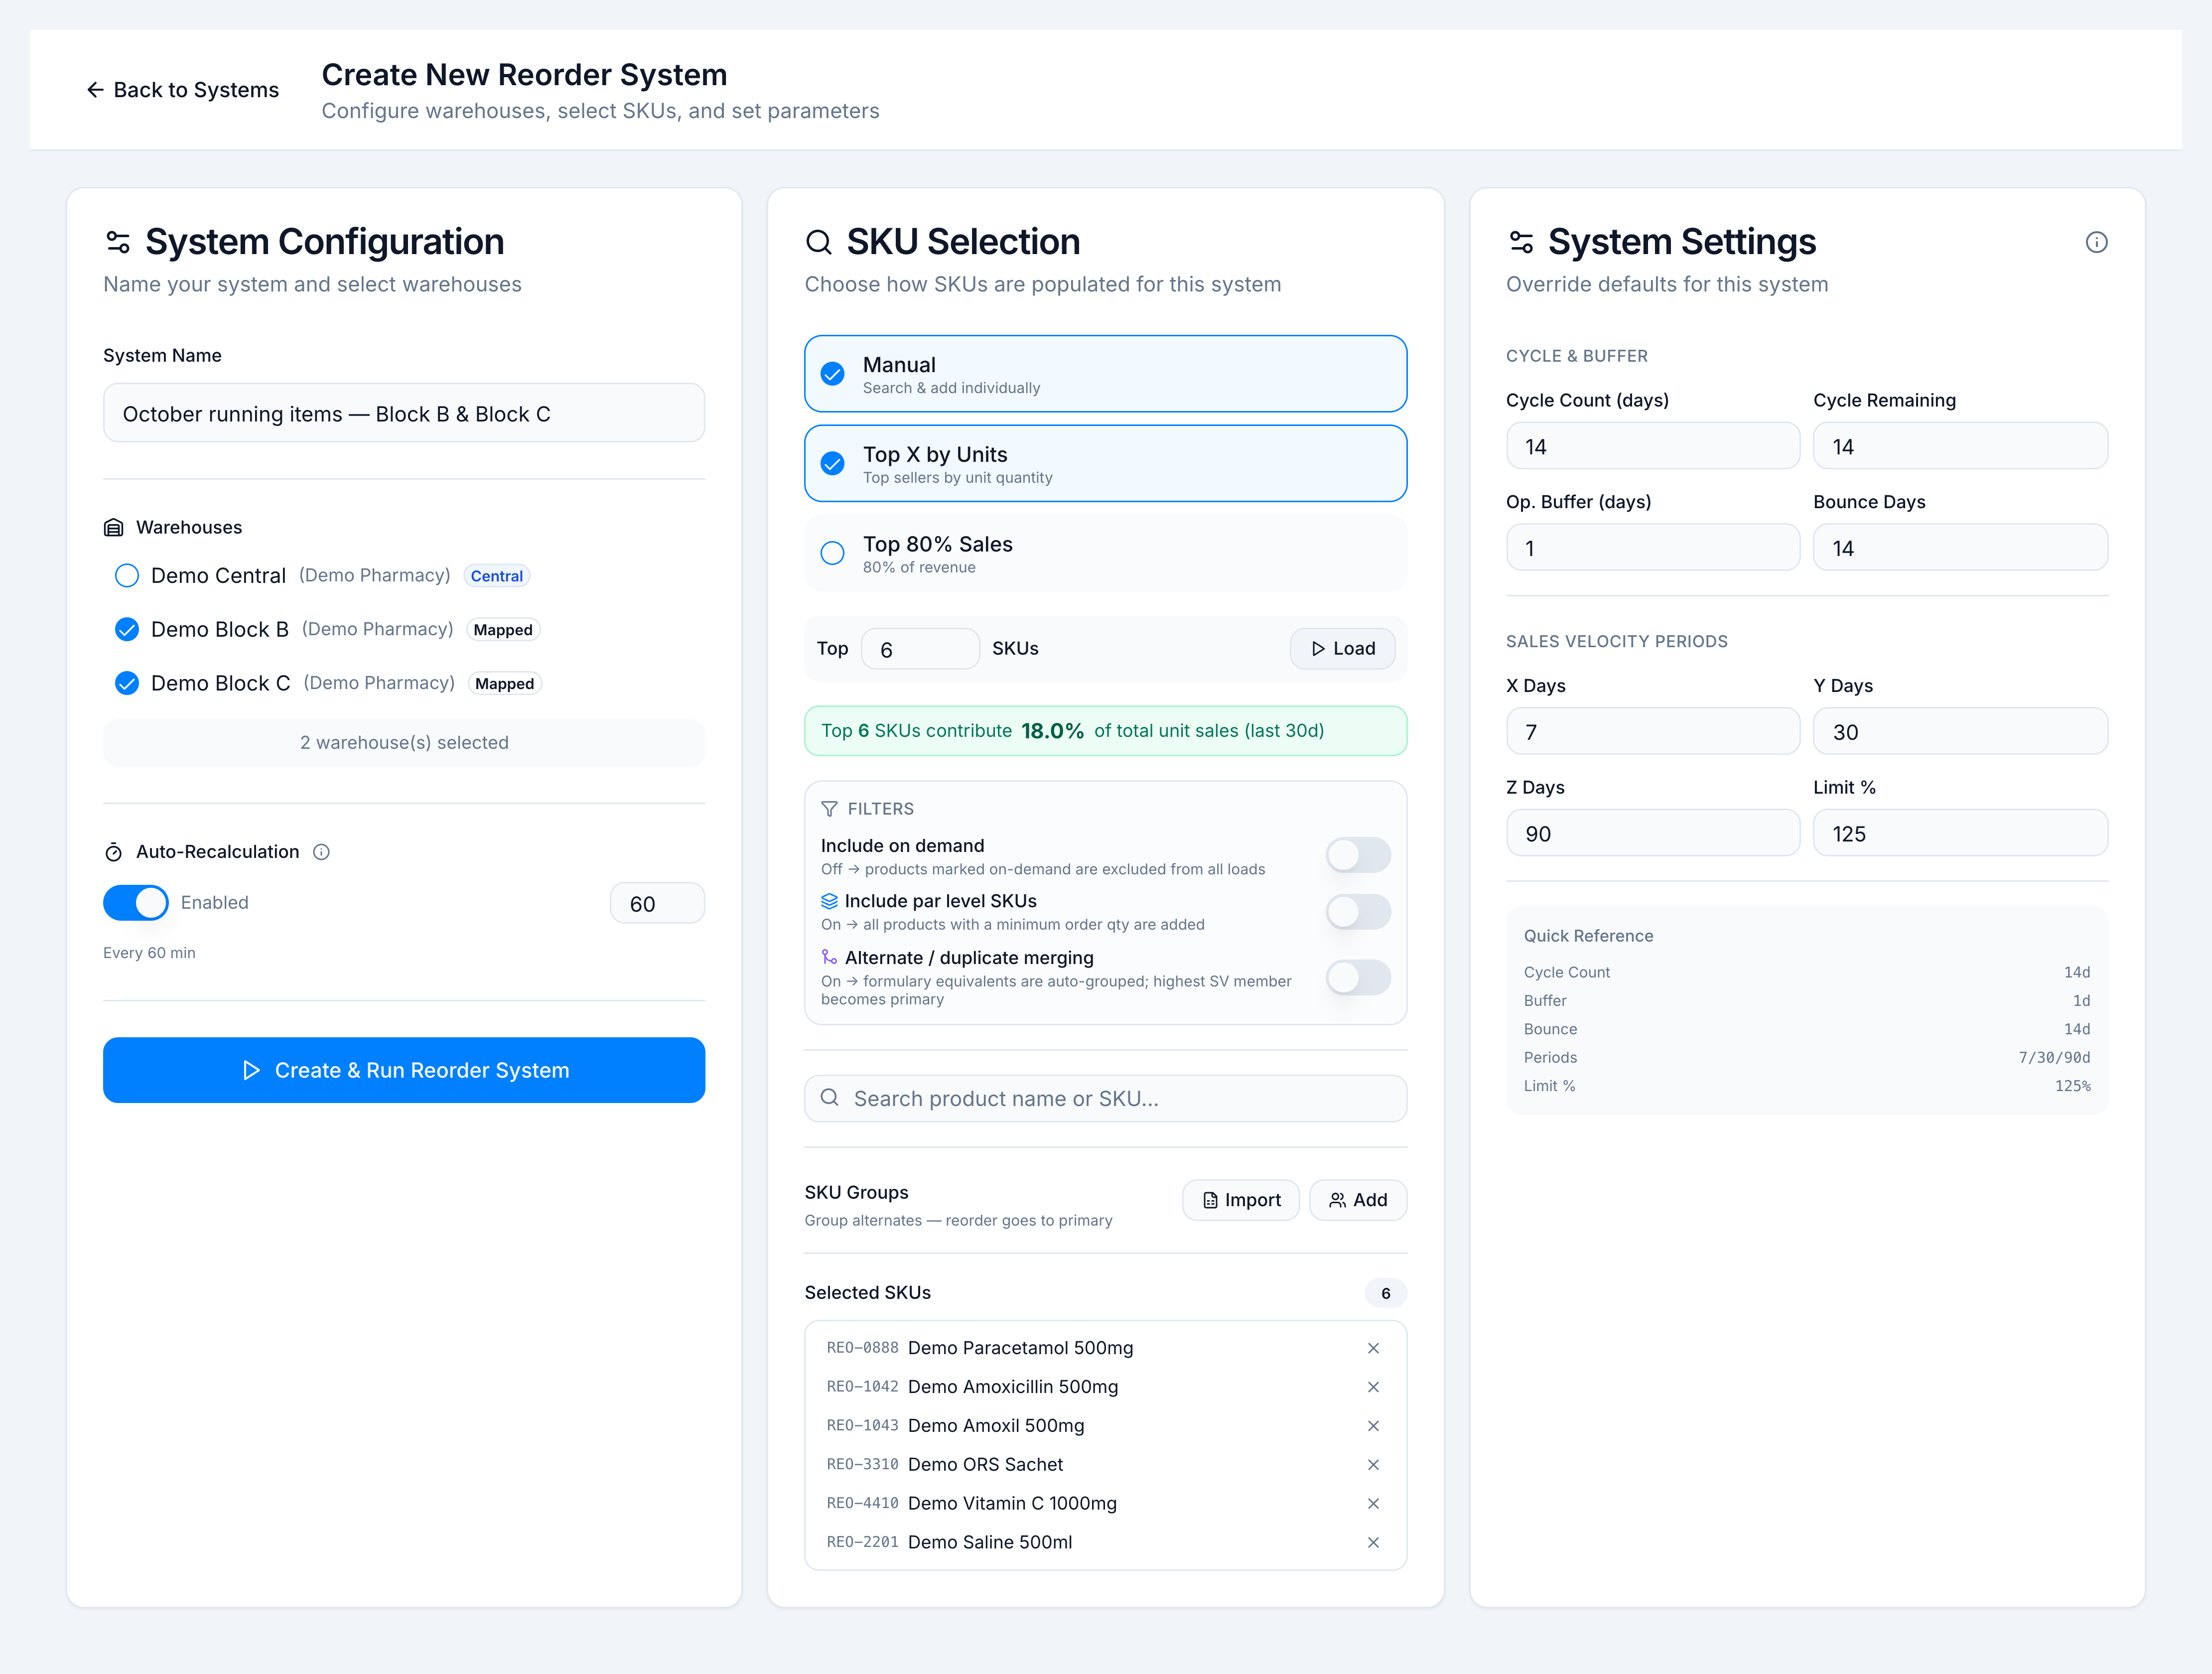Turn on Include par level SKUs toggle
The height and width of the screenshot is (1674, 2212).
coord(1358,912)
